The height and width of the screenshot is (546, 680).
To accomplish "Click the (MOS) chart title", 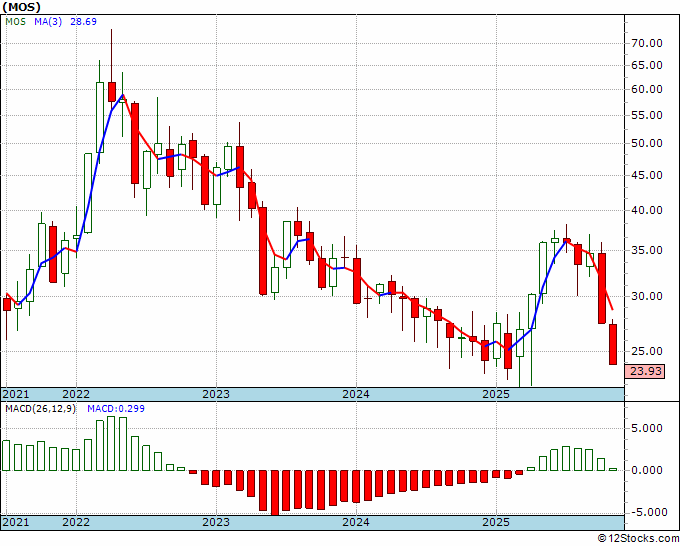I will 22,7.
